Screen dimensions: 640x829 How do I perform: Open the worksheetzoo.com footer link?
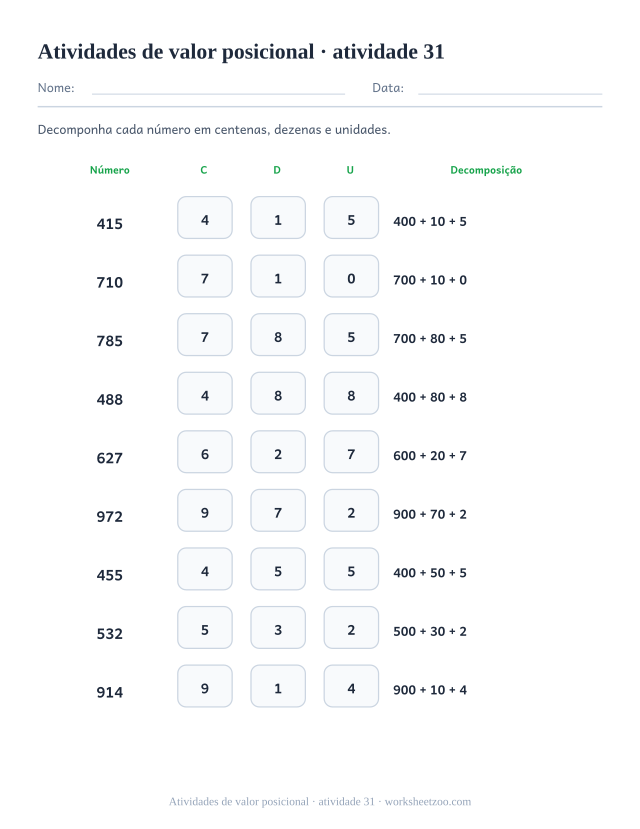[x=428, y=802]
